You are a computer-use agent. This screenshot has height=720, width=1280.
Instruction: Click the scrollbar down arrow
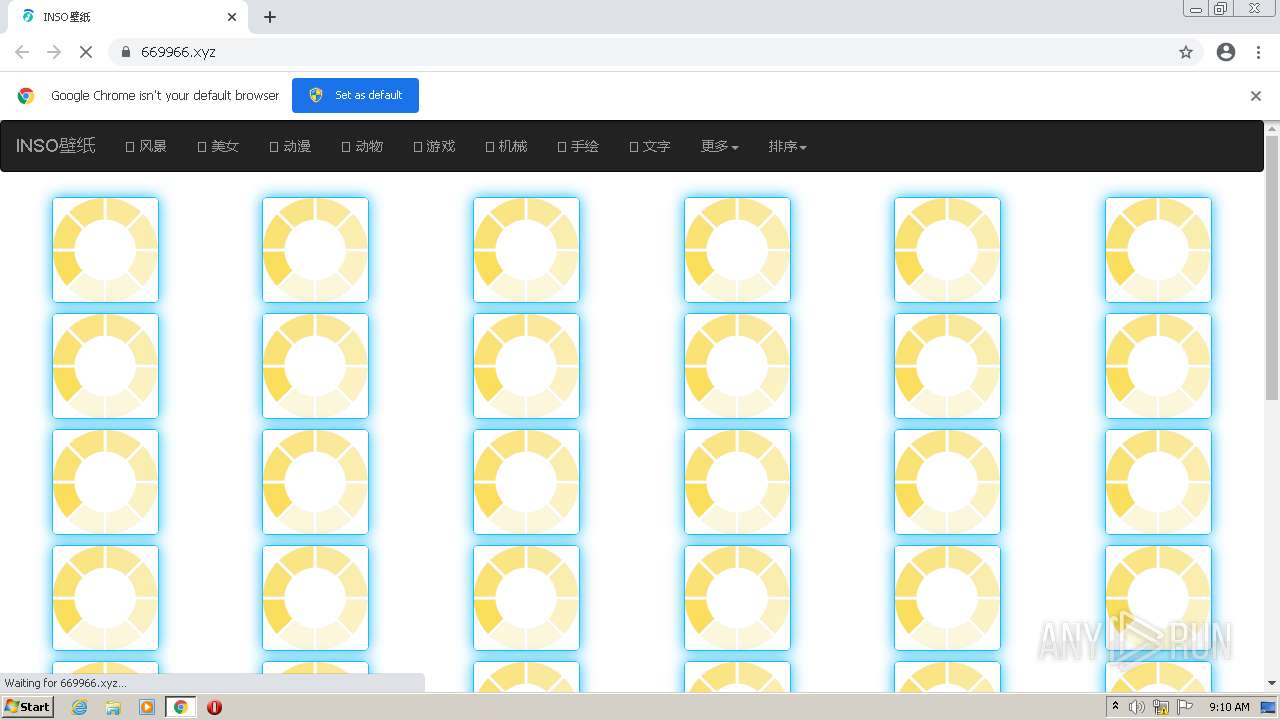coord(1272,683)
